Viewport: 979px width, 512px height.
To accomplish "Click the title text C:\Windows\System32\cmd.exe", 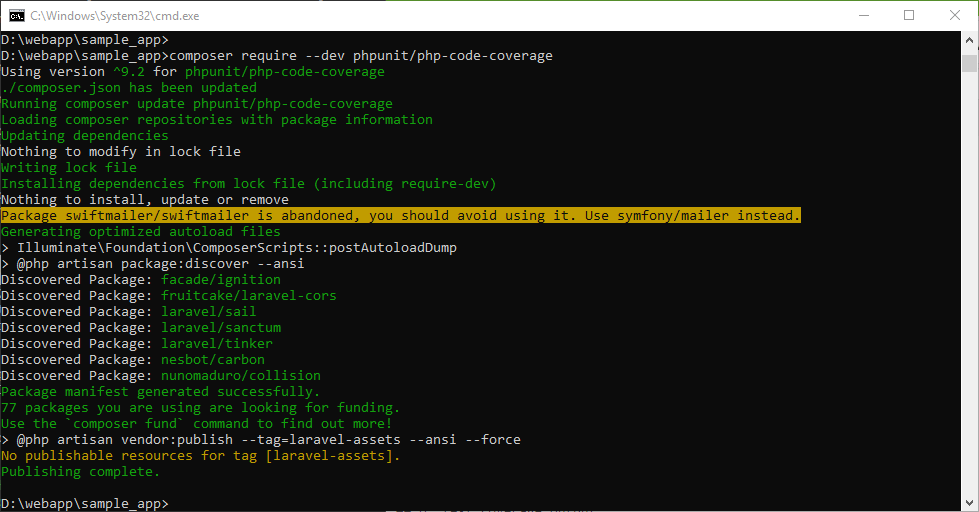I will 115,16.
